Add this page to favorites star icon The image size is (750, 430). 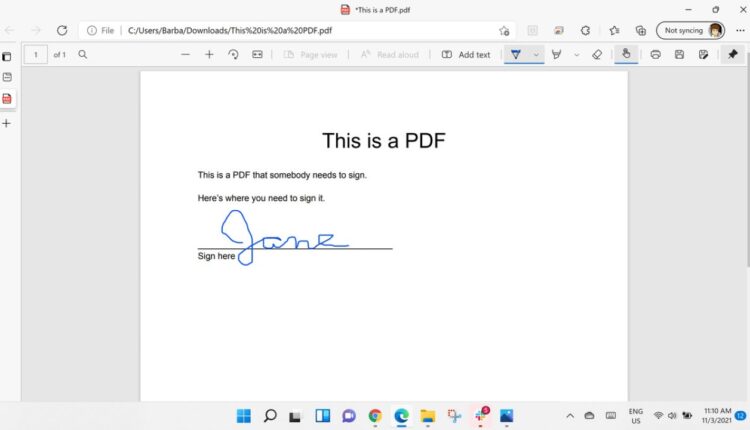(x=504, y=31)
